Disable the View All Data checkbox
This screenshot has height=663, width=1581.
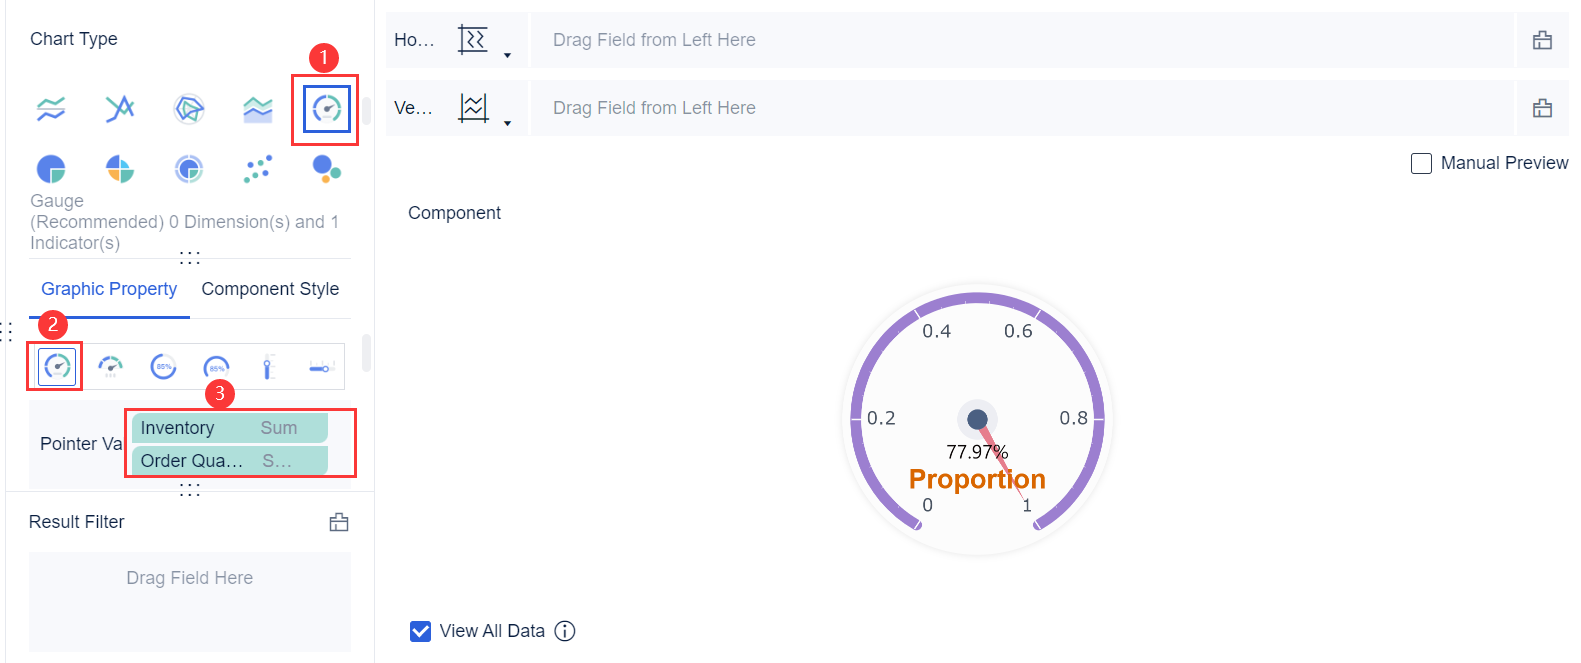(419, 631)
